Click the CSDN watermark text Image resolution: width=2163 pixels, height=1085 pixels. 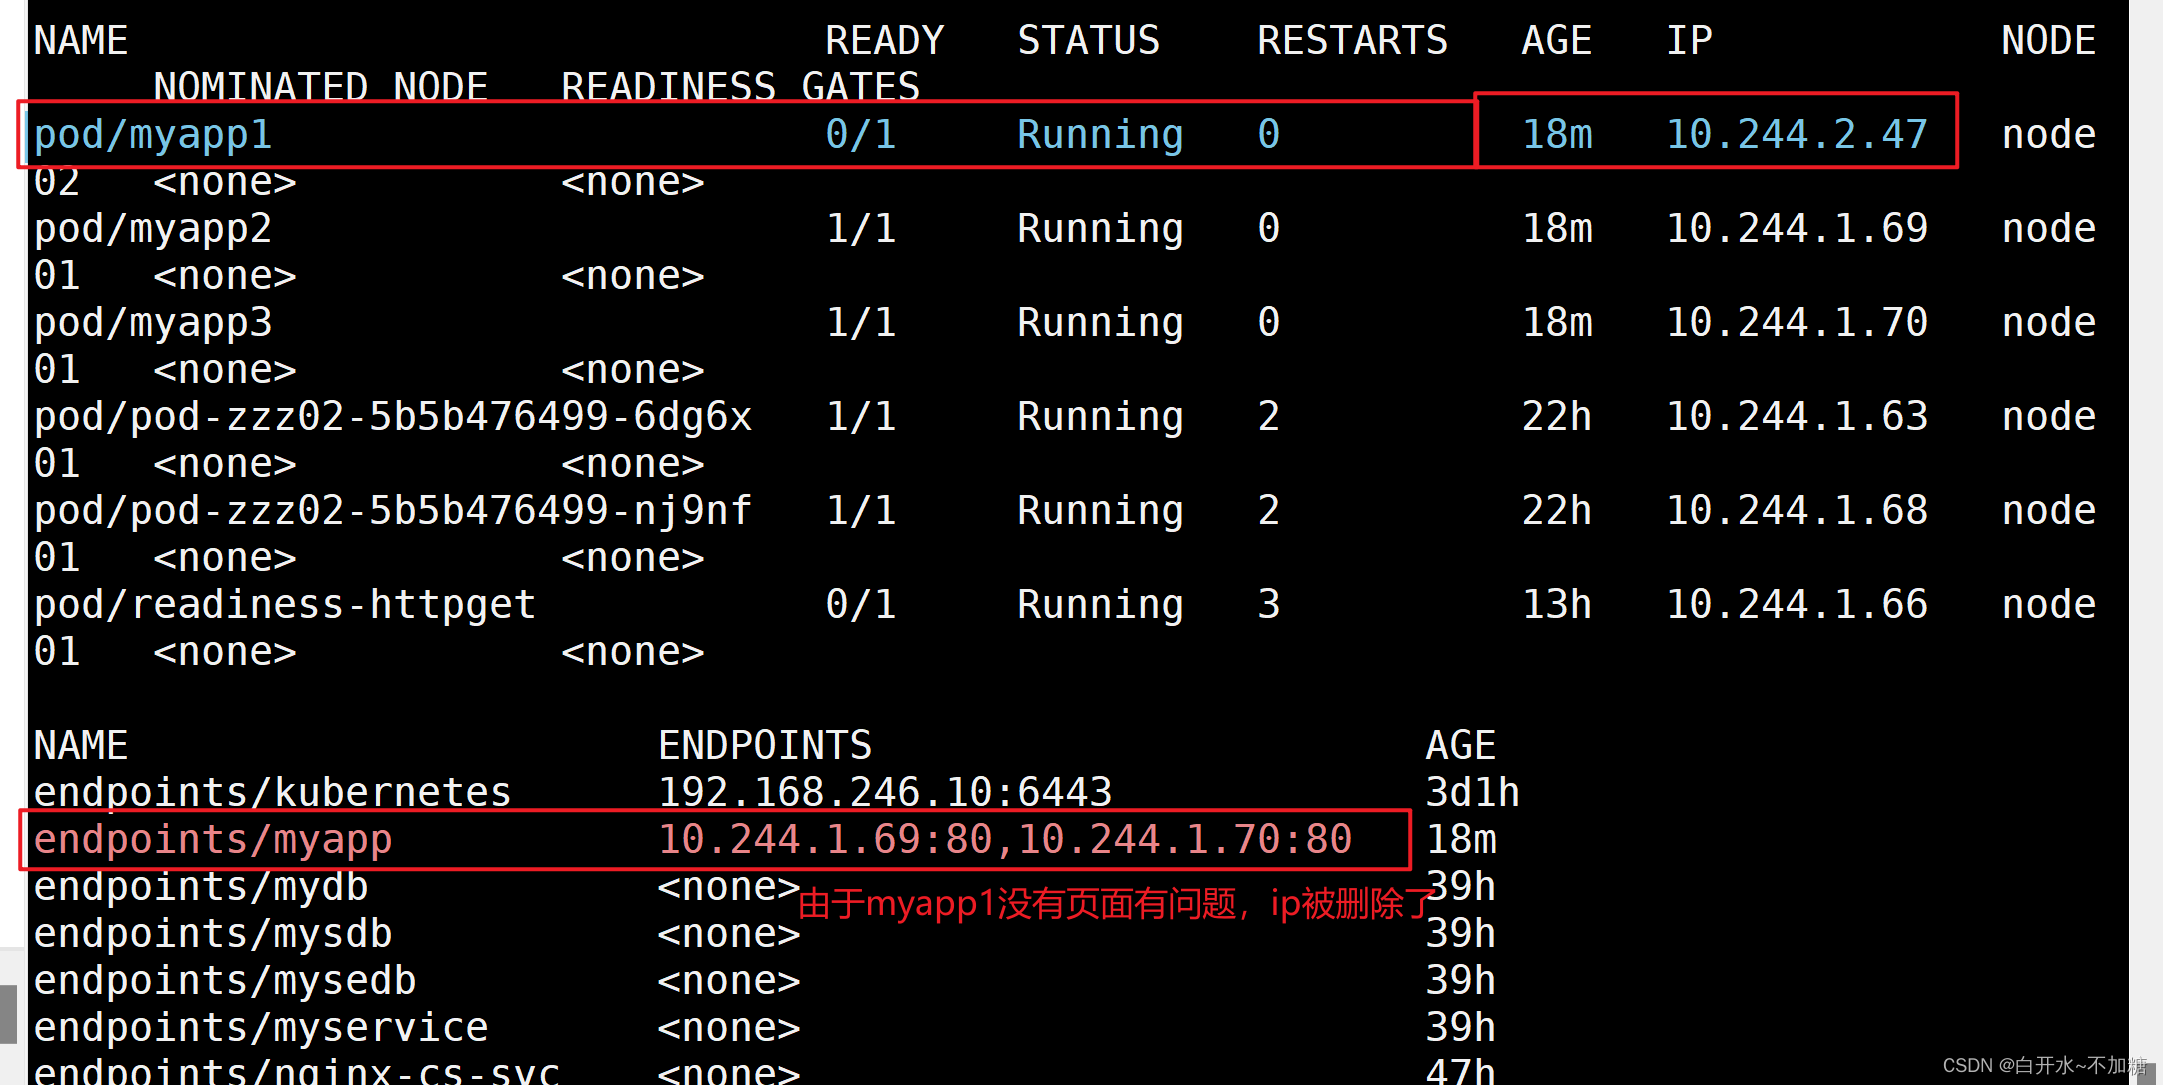(2044, 1066)
